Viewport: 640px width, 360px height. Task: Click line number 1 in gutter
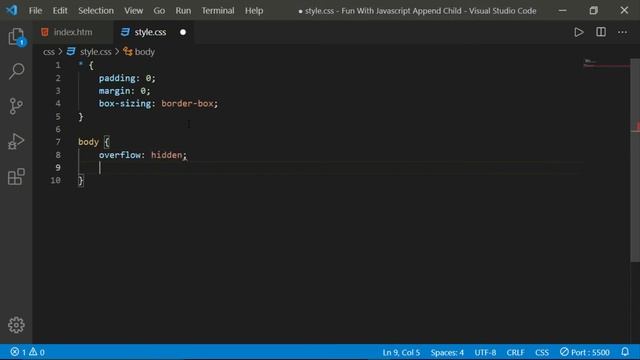[x=58, y=65]
